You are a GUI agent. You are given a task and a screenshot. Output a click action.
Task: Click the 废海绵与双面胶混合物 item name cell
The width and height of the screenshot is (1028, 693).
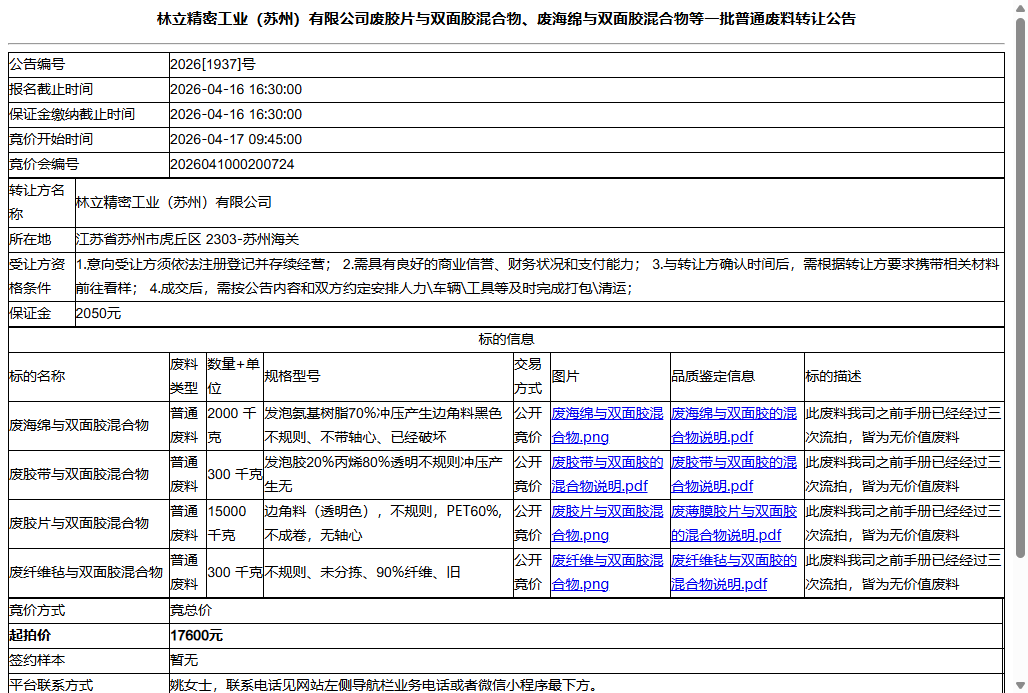pos(89,426)
